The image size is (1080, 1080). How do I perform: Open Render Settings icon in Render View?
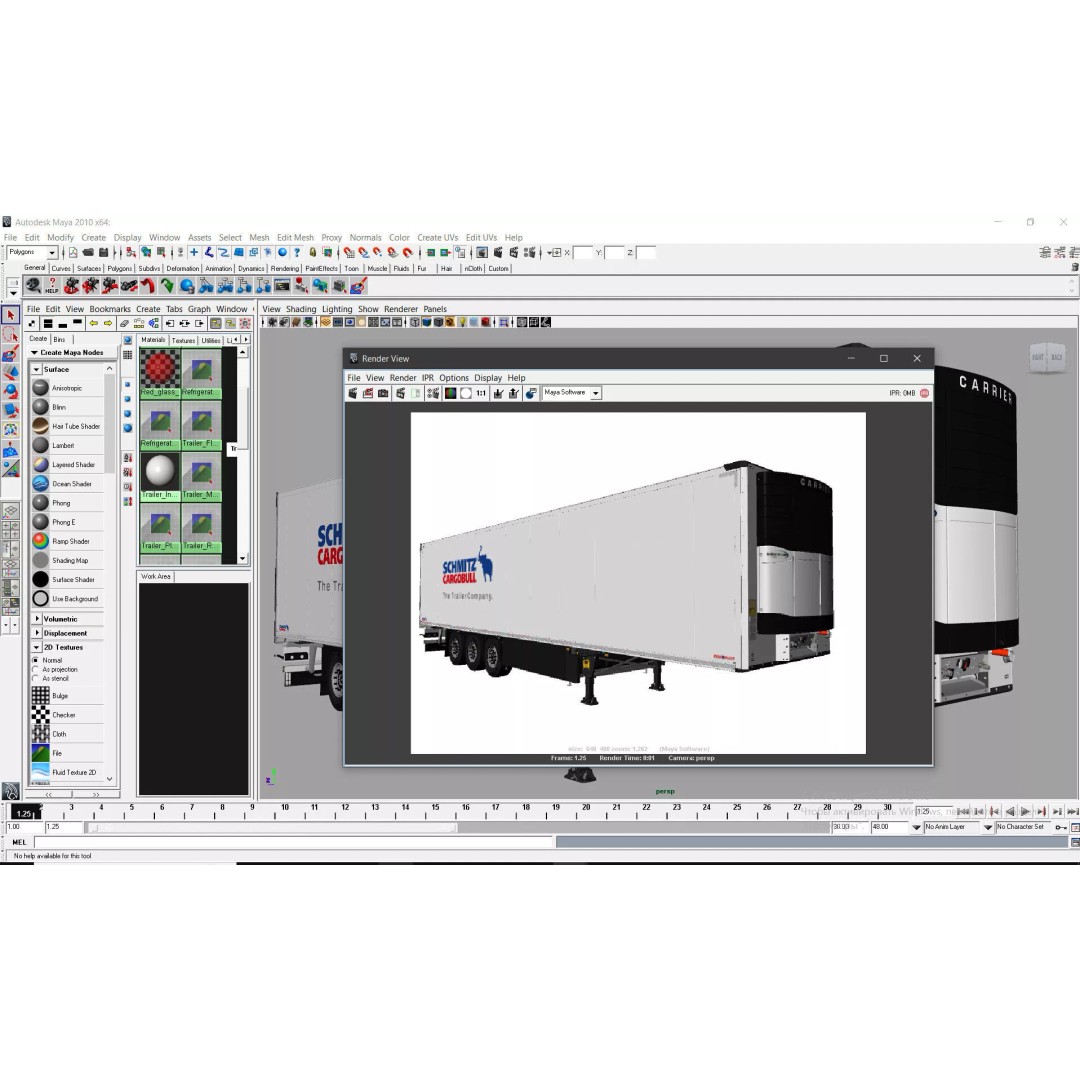click(x=433, y=393)
